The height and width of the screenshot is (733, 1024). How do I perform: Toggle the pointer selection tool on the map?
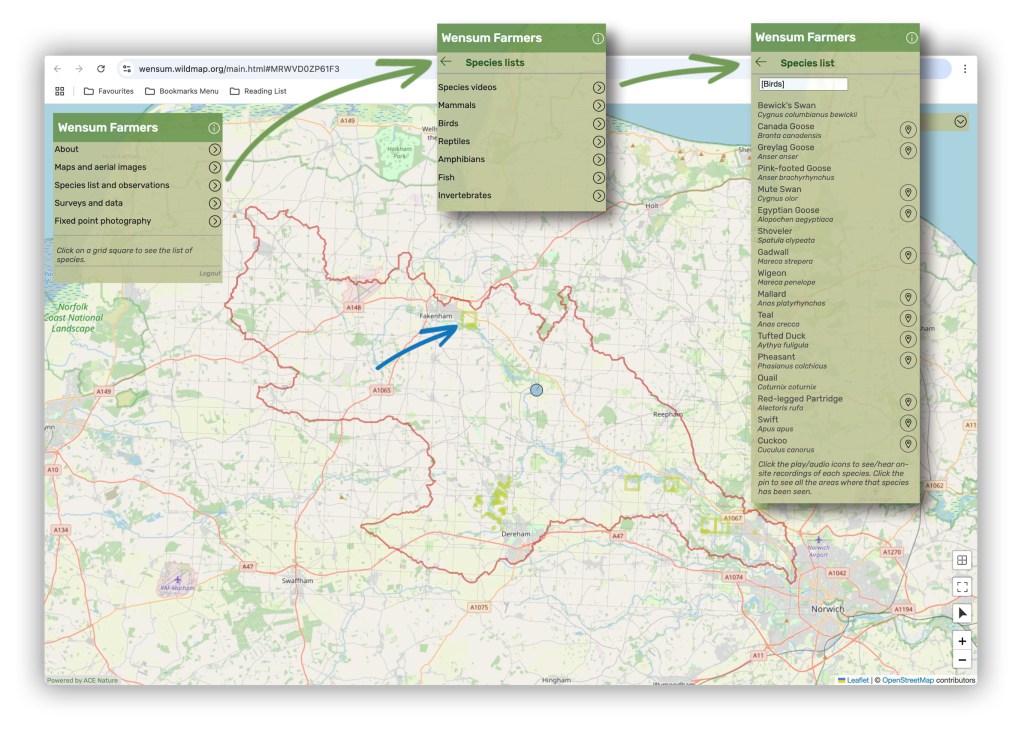pyautogui.click(x=962, y=613)
